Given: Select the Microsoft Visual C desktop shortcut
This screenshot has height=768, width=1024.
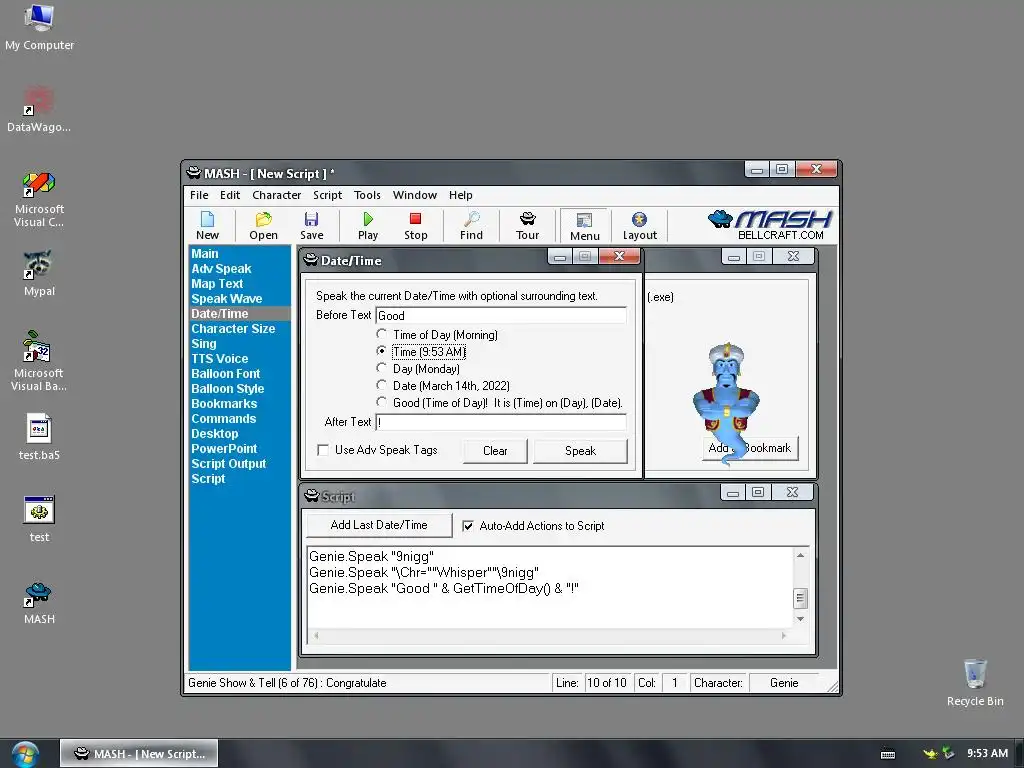Looking at the screenshot, I should click(39, 200).
